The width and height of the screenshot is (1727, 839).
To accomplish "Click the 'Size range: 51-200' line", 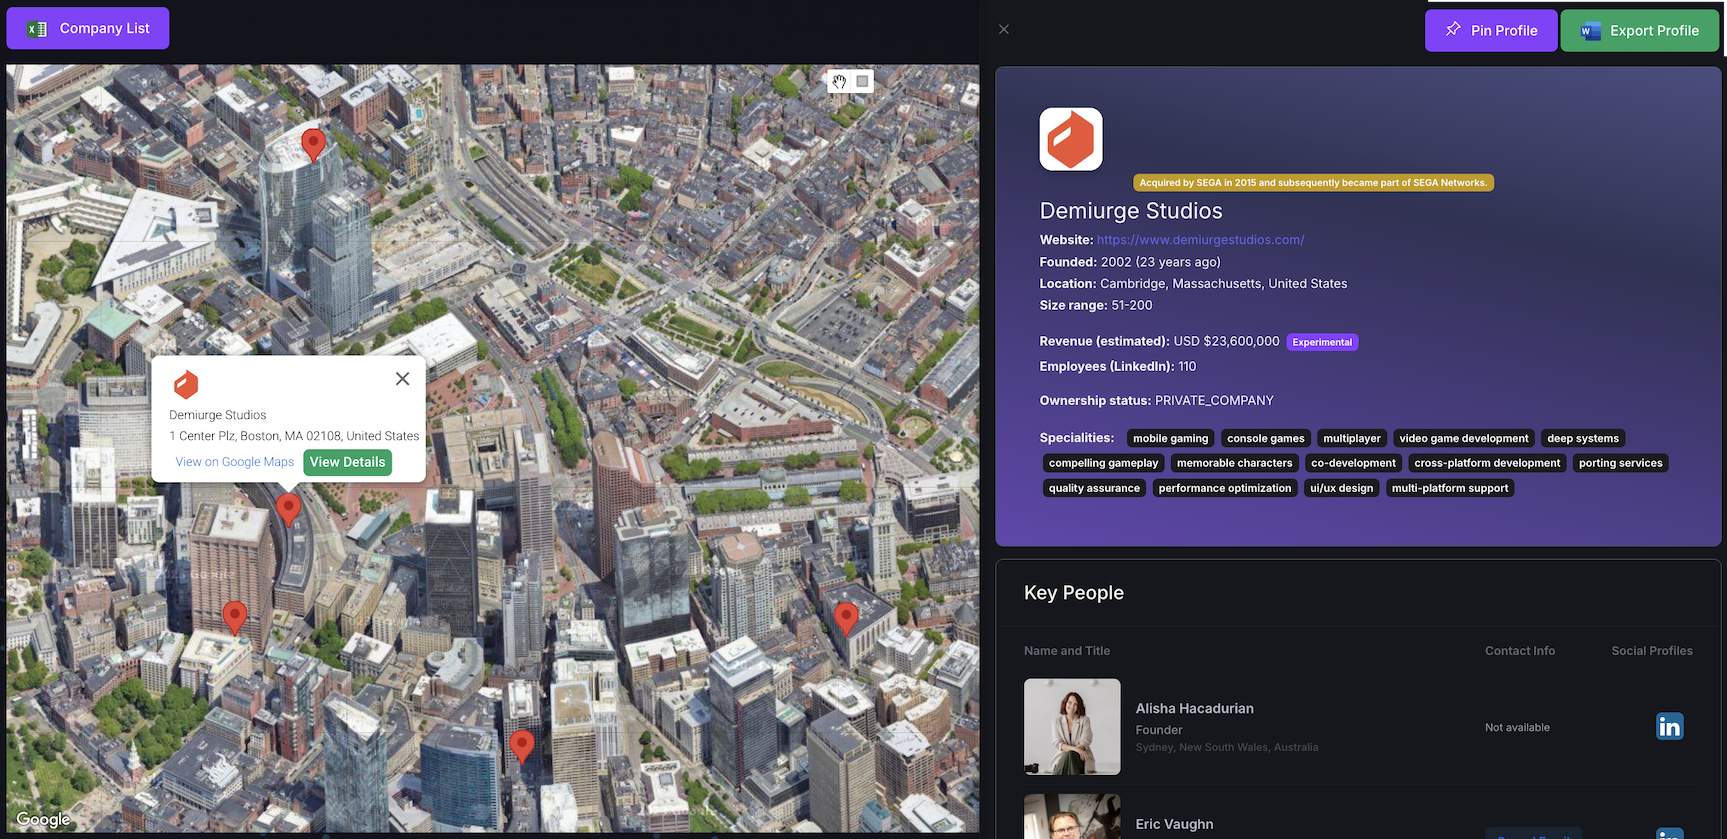I will [1096, 306].
